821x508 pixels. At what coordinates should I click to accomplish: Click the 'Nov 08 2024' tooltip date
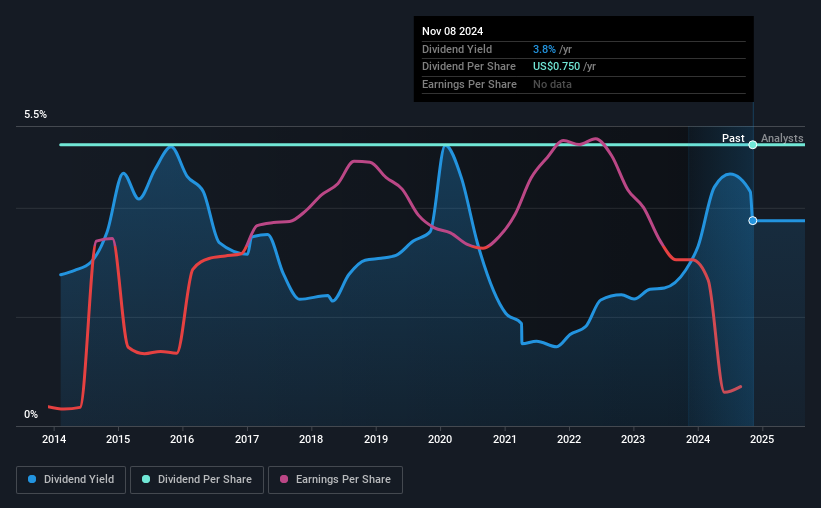click(452, 31)
